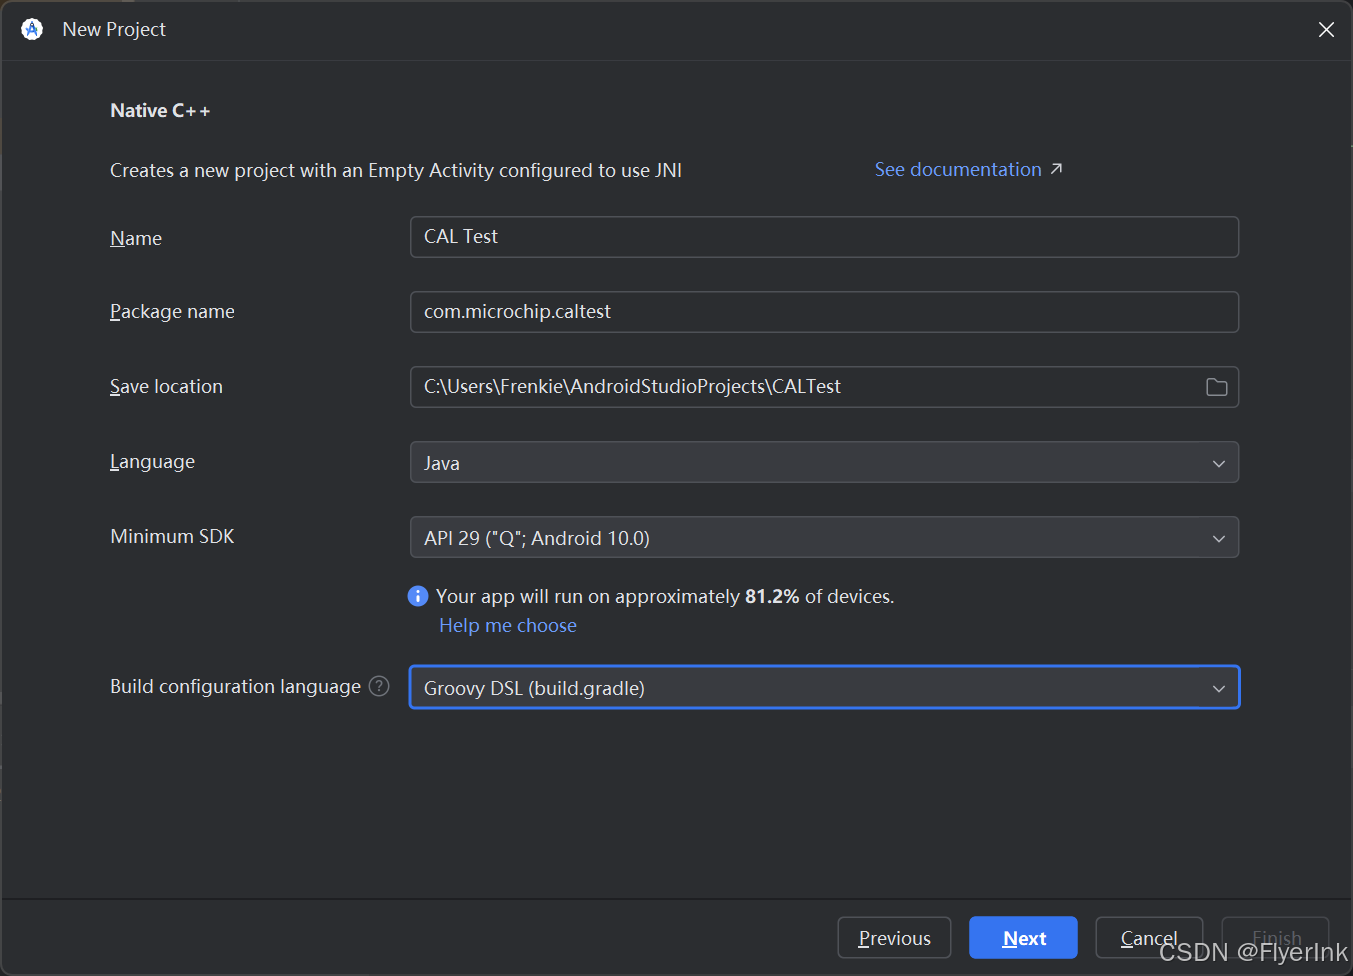Viewport: 1353px width, 976px height.
Task: Click the Native C++ heading text
Action: [160, 111]
